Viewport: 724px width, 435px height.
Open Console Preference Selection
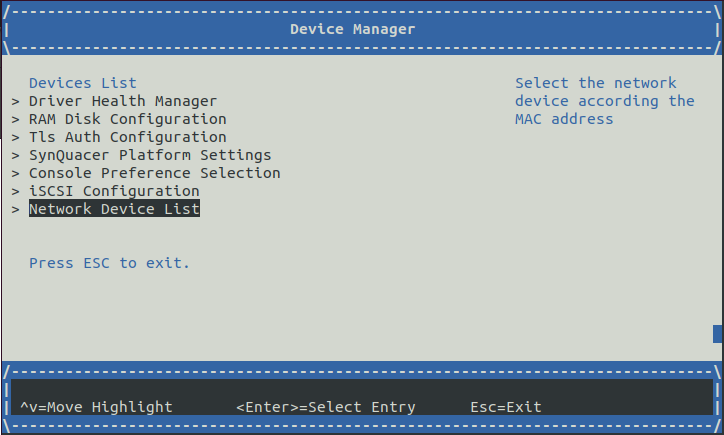(x=155, y=173)
